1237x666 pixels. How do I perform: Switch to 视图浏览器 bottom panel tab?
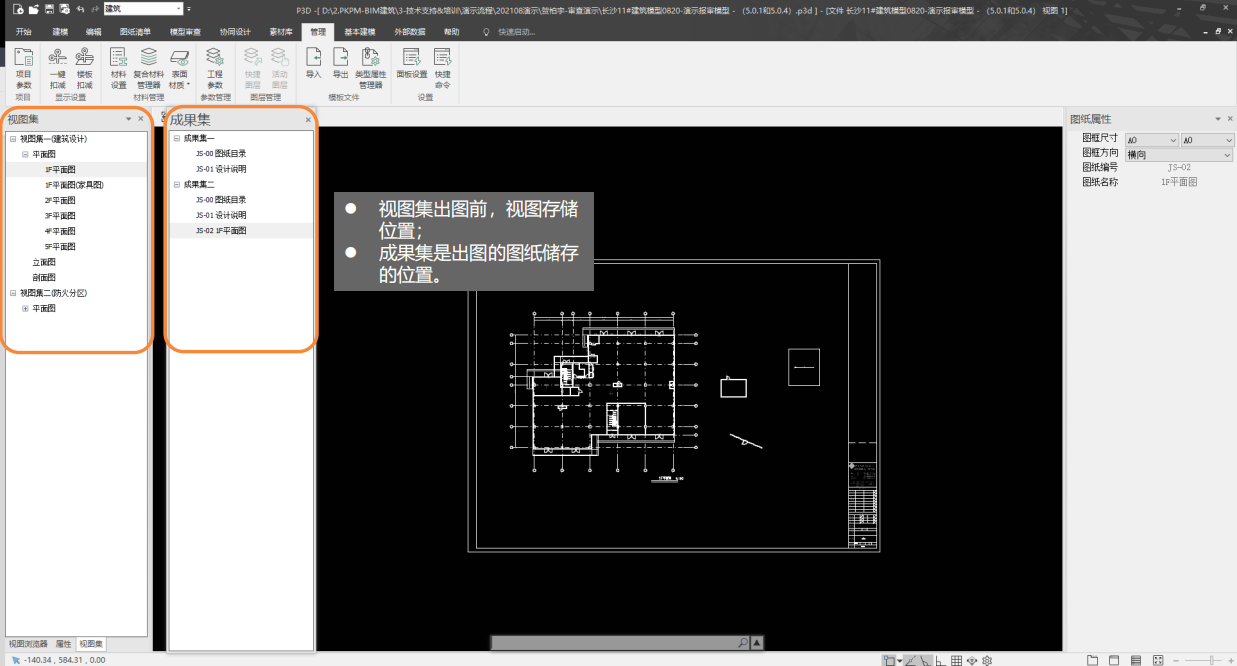27,644
